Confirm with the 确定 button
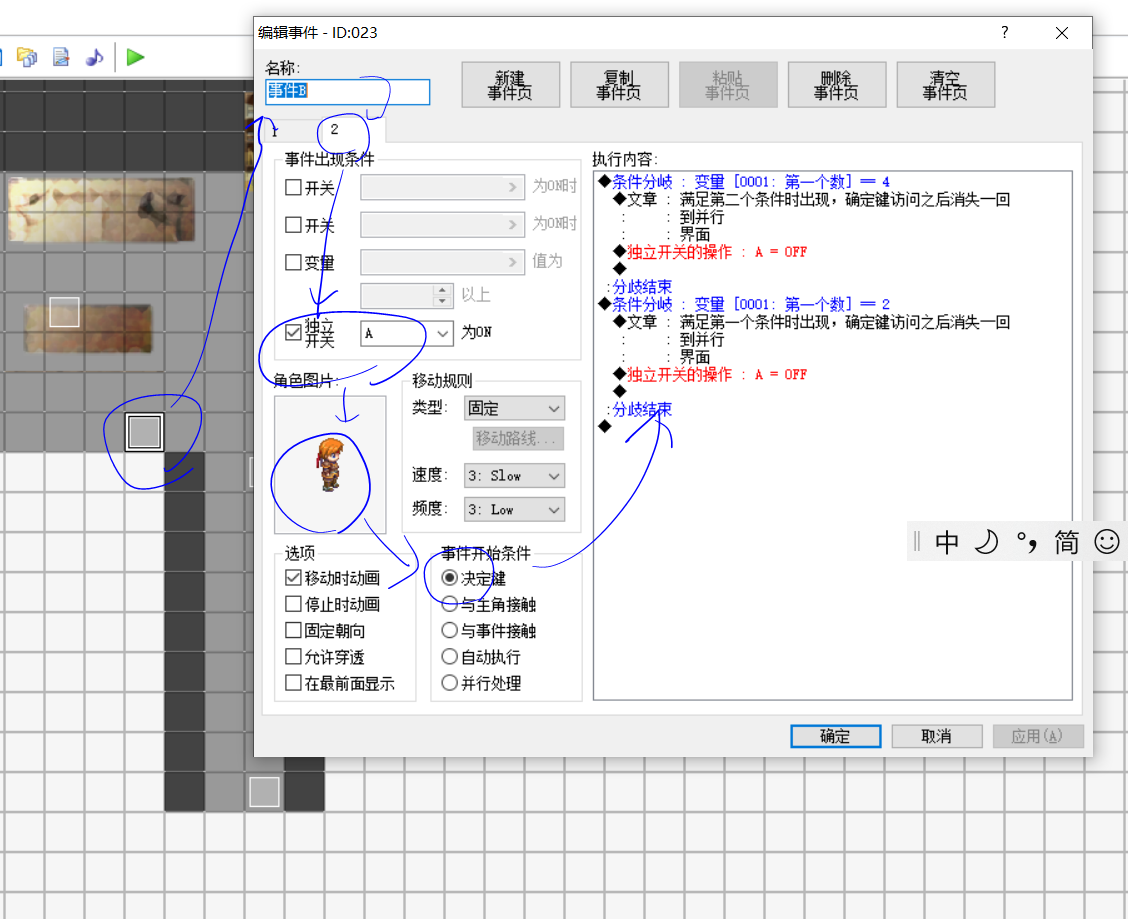This screenshot has width=1128, height=919. point(835,736)
